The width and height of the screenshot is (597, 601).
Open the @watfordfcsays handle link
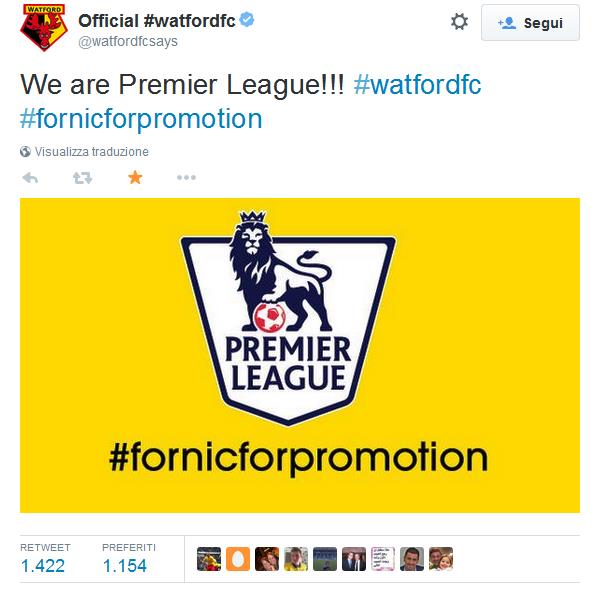(128, 41)
